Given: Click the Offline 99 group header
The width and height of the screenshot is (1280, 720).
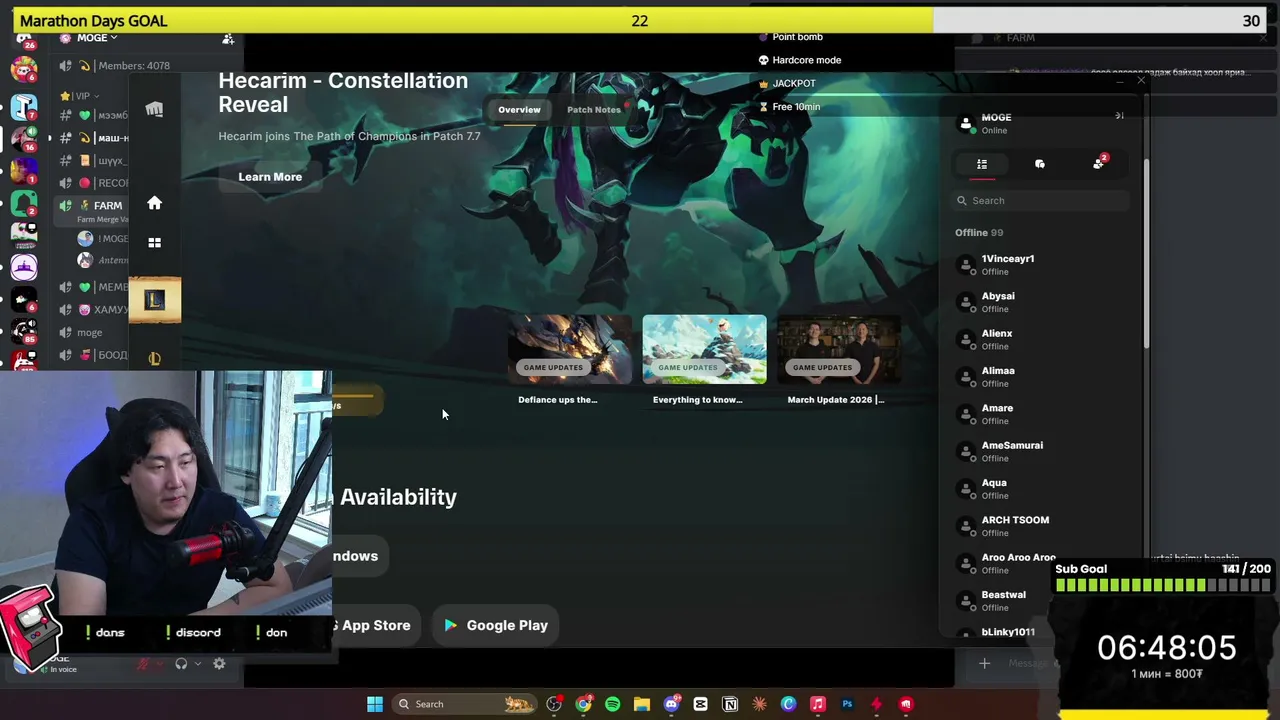Looking at the screenshot, I should point(979,233).
